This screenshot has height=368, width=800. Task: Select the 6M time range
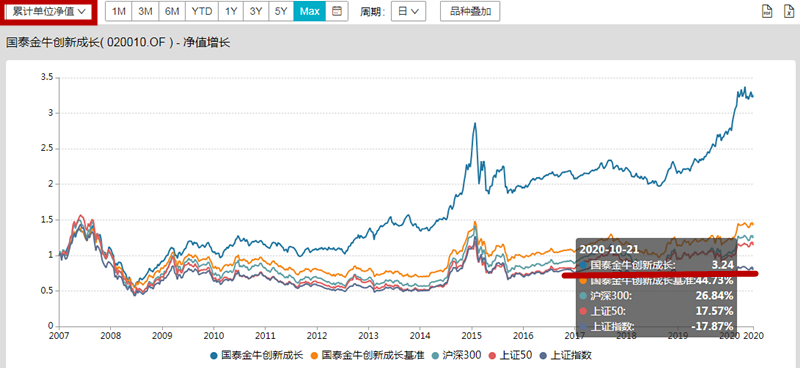point(172,11)
